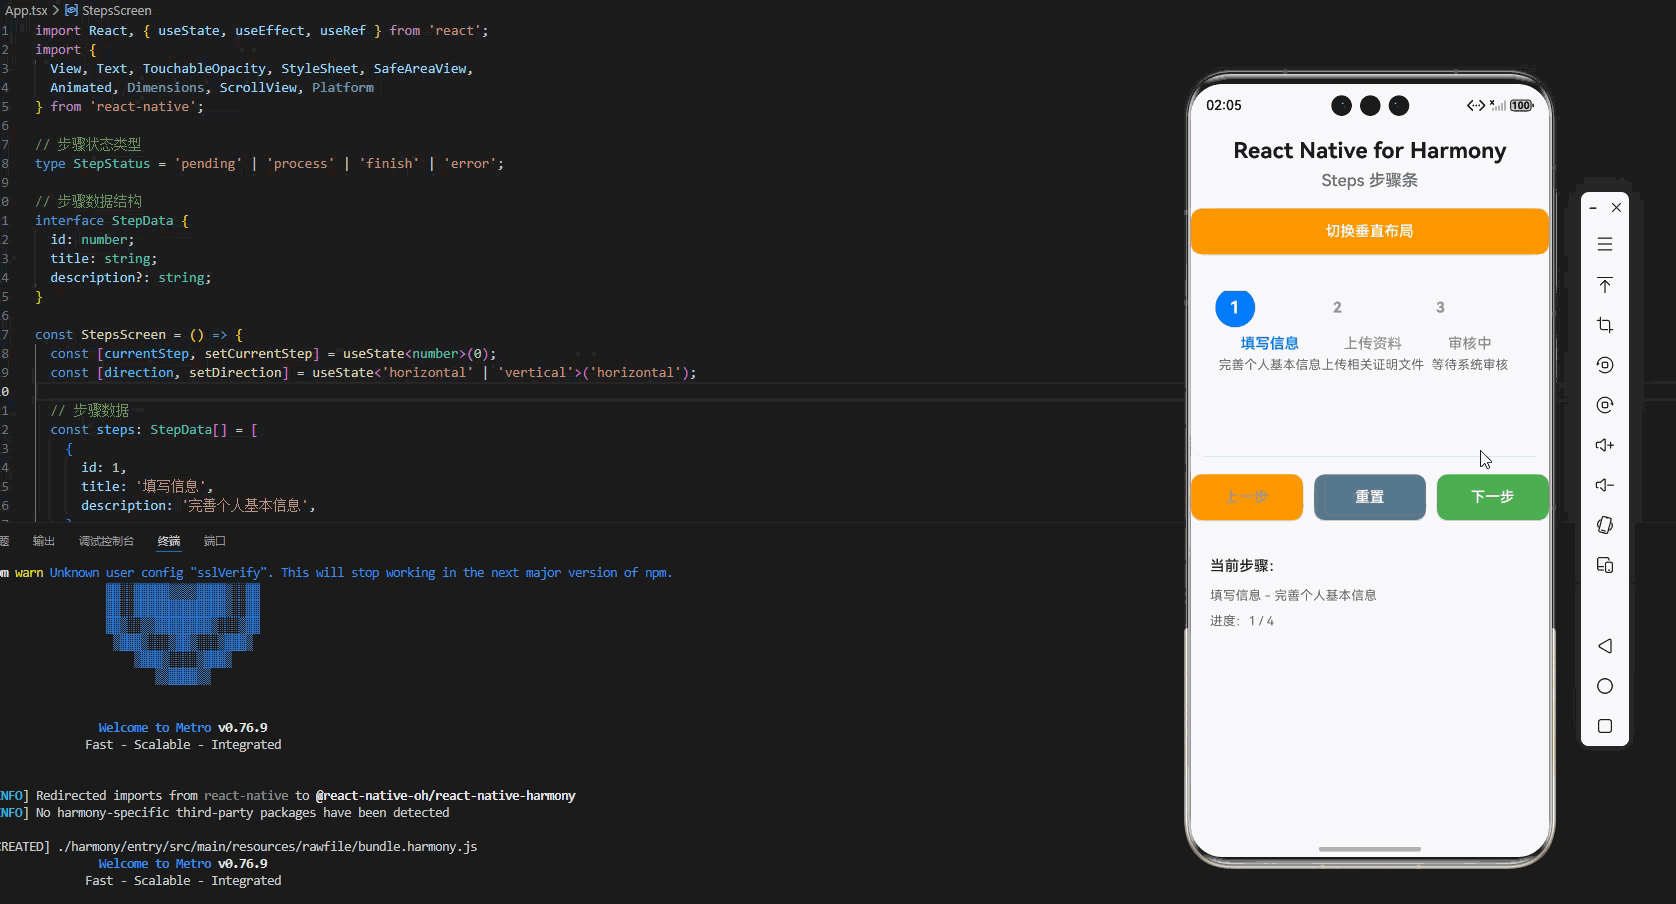Viewport: 1676px width, 904px height.
Task: Click the phone bottom navigation gesture bar
Action: [1369, 849]
